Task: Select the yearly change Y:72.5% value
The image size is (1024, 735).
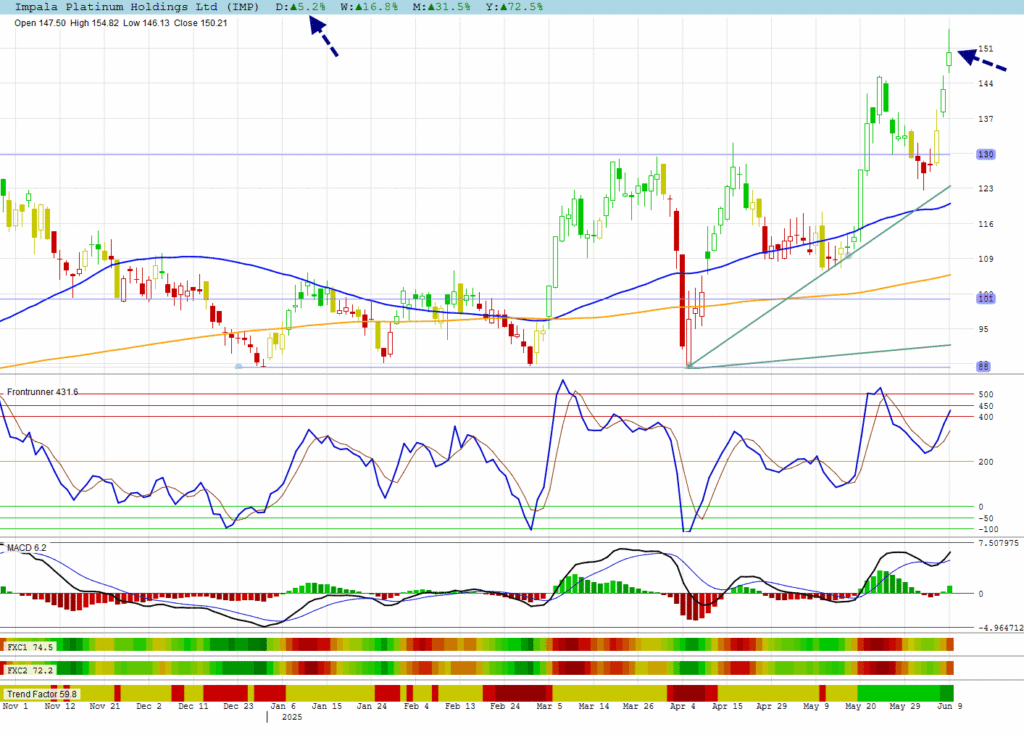Action: (514, 7)
